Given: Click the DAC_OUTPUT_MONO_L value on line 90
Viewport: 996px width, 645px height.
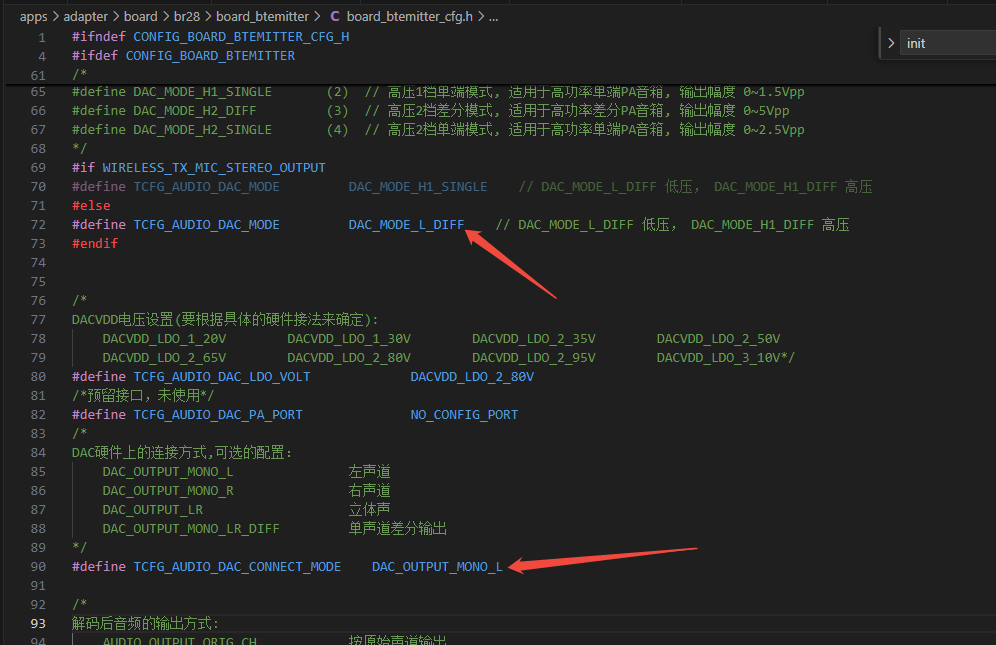Looking at the screenshot, I should (x=438, y=567).
